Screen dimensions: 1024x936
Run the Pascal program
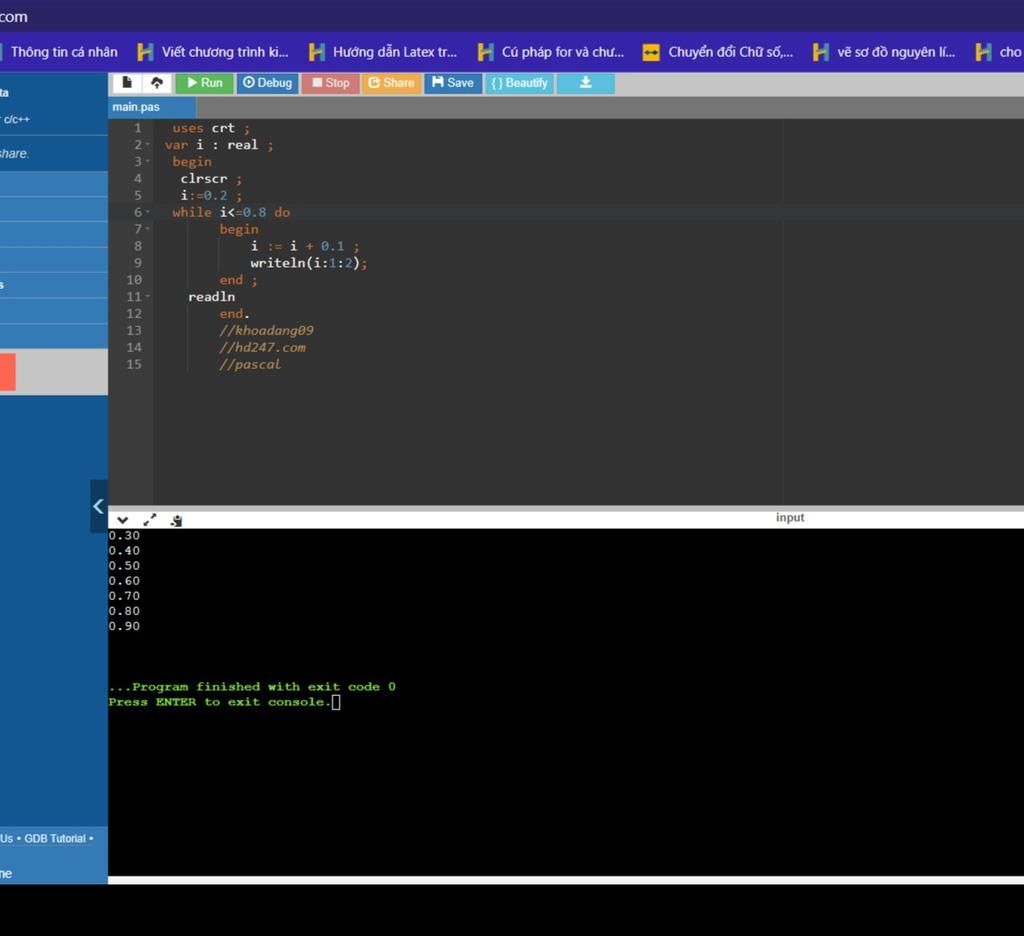[204, 83]
